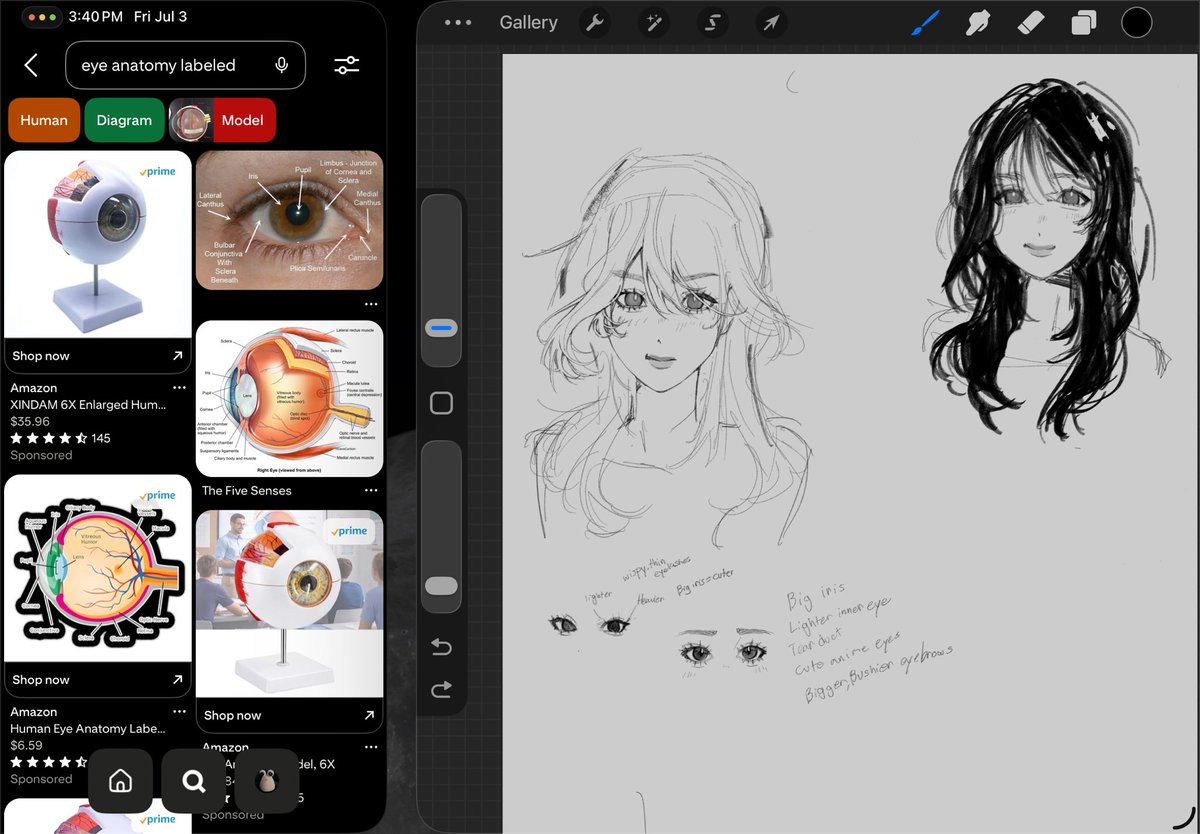Go back in Pinterest search
The height and width of the screenshot is (834, 1200).
click(31, 65)
